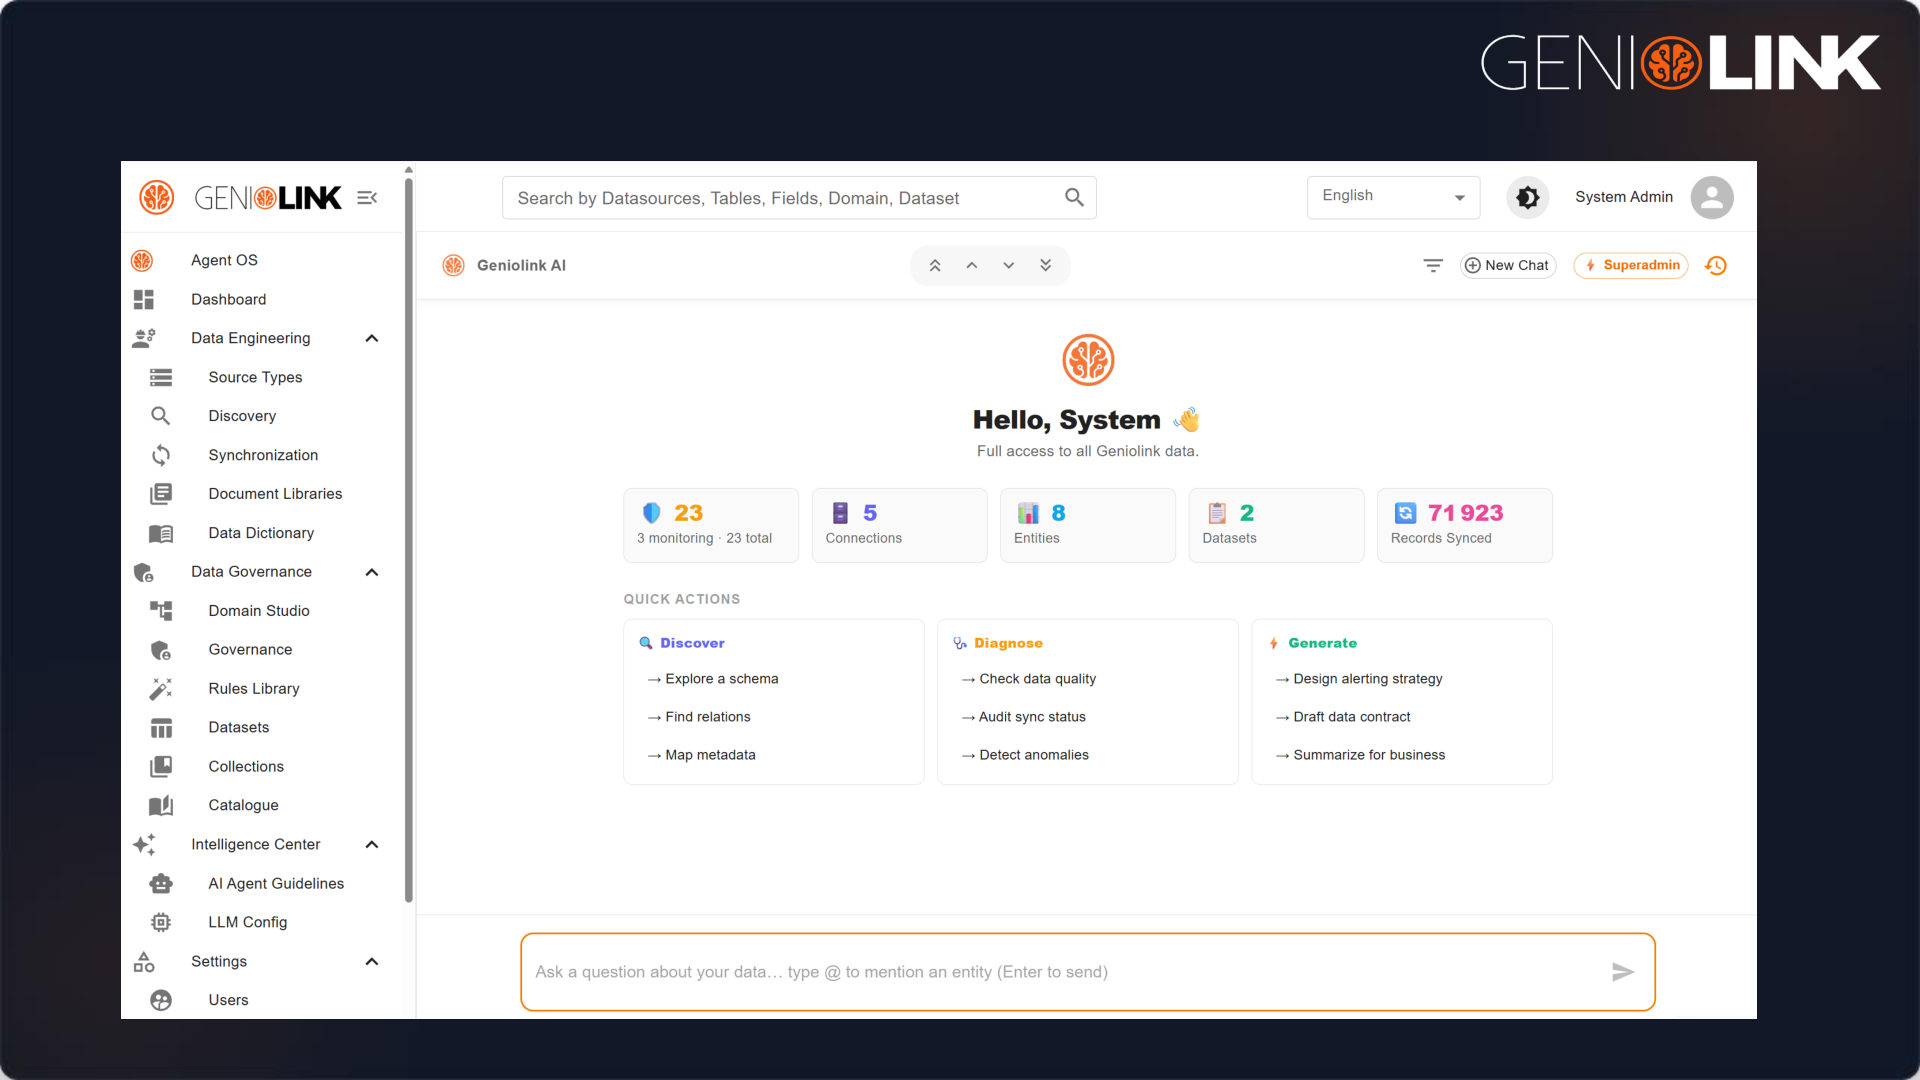Go to Domain Studio page
The width and height of the screenshot is (1920, 1080).
259,611
